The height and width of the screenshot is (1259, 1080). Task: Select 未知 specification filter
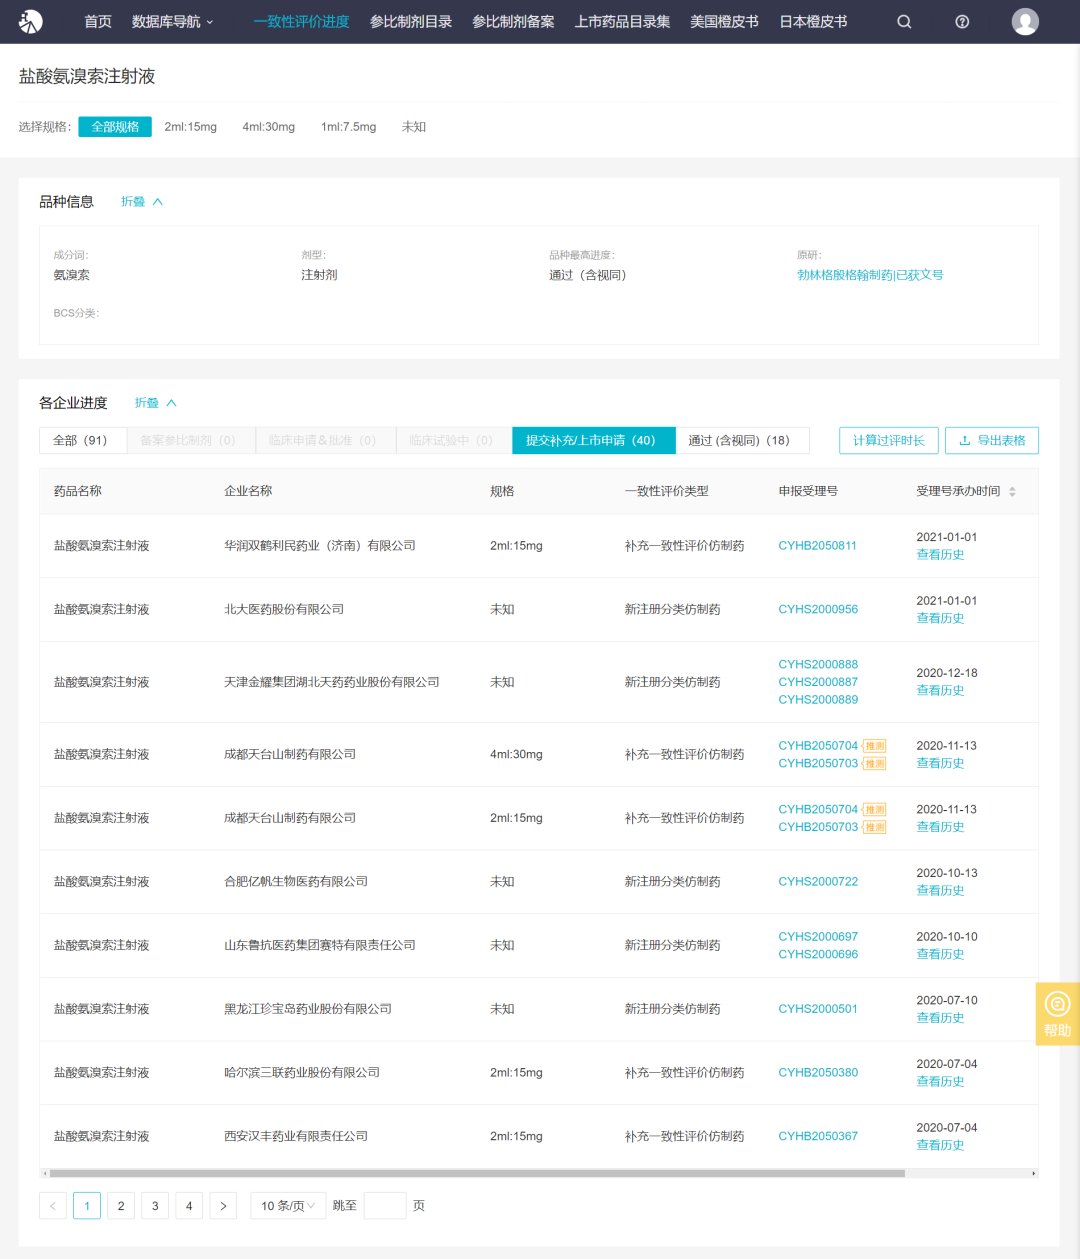pos(414,127)
